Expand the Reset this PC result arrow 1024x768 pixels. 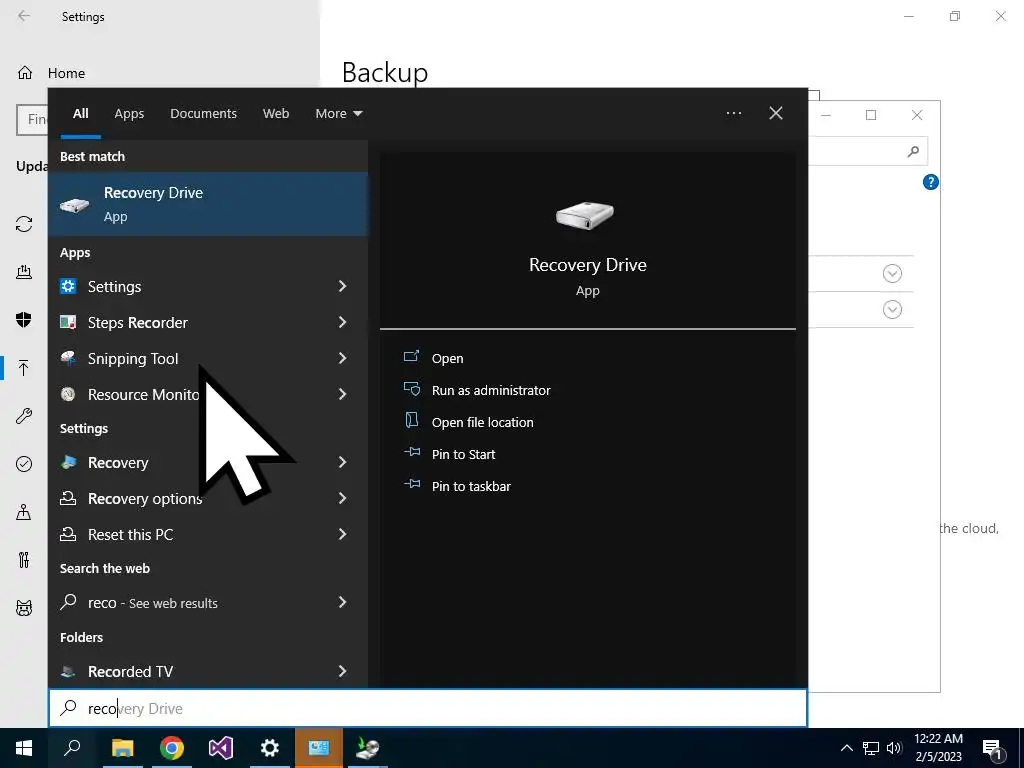click(342, 534)
